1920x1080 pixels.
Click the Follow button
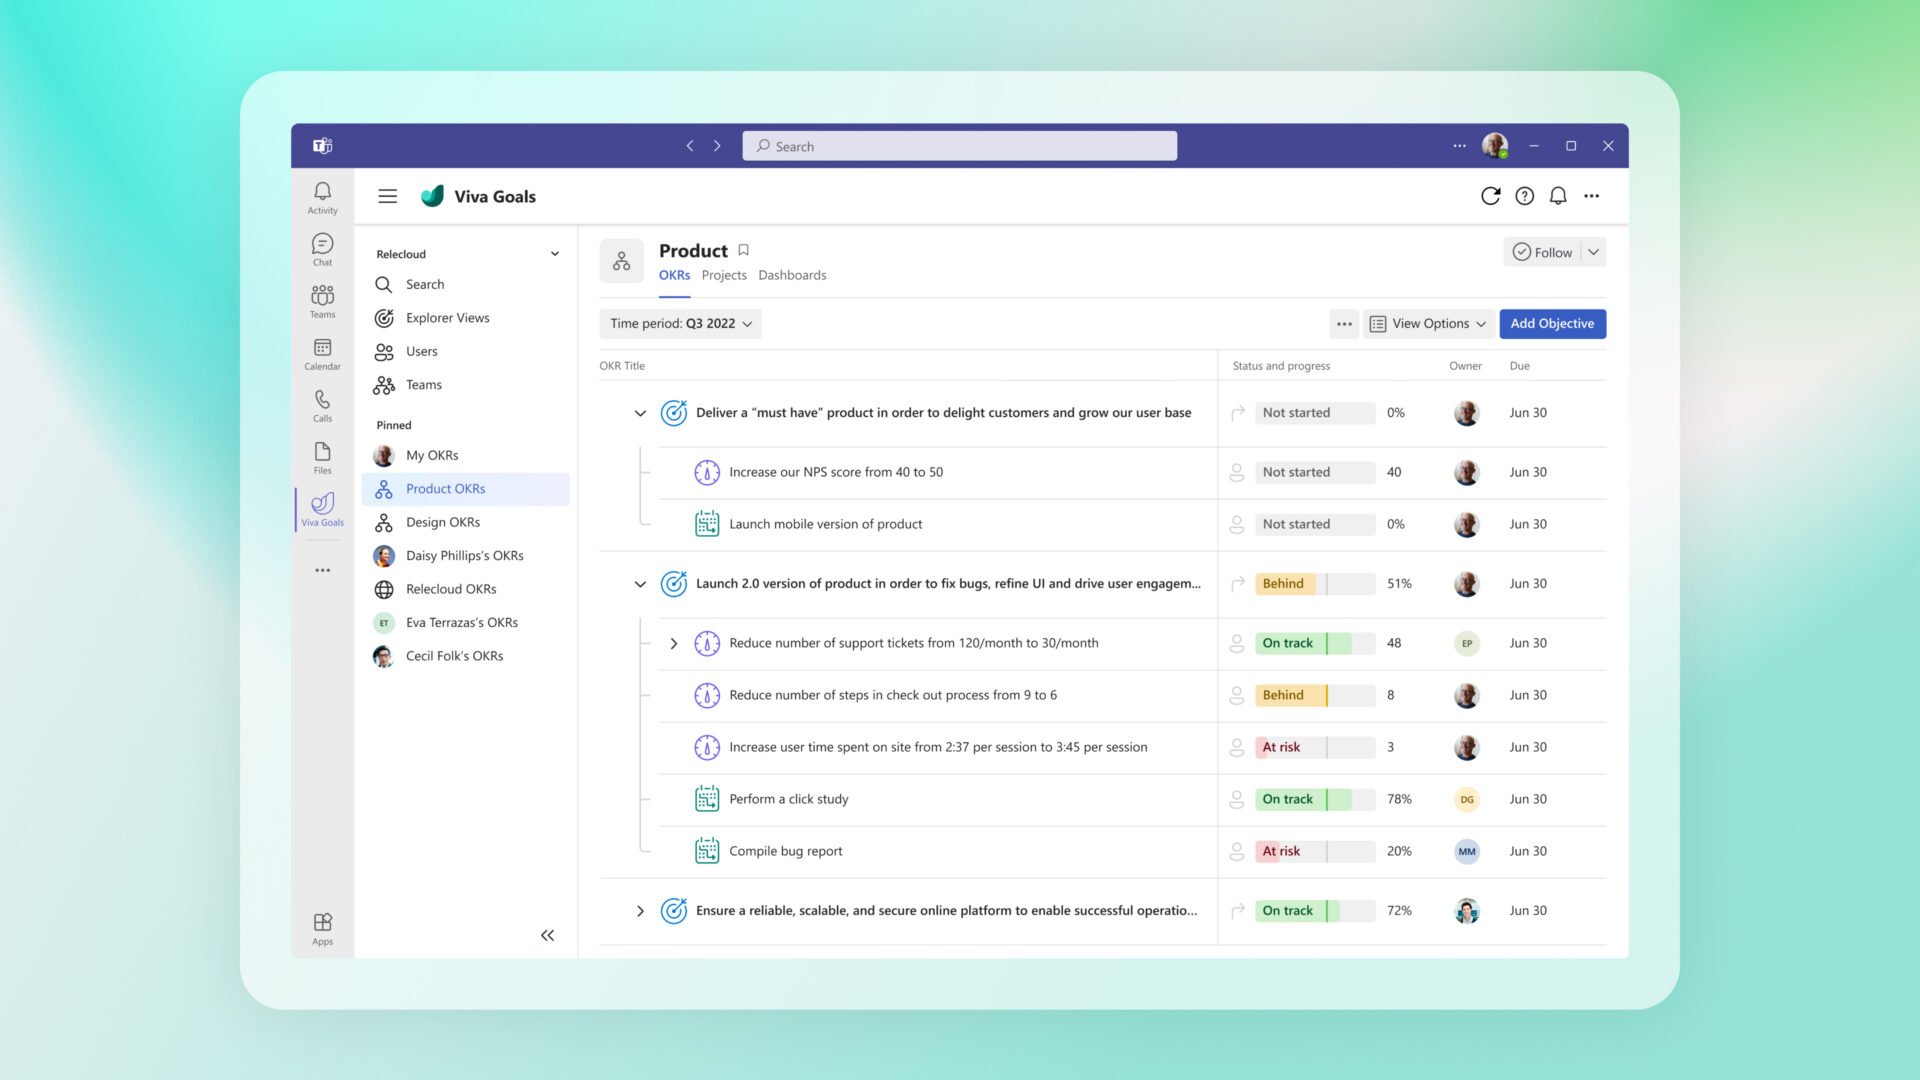[x=1542, y=252]
